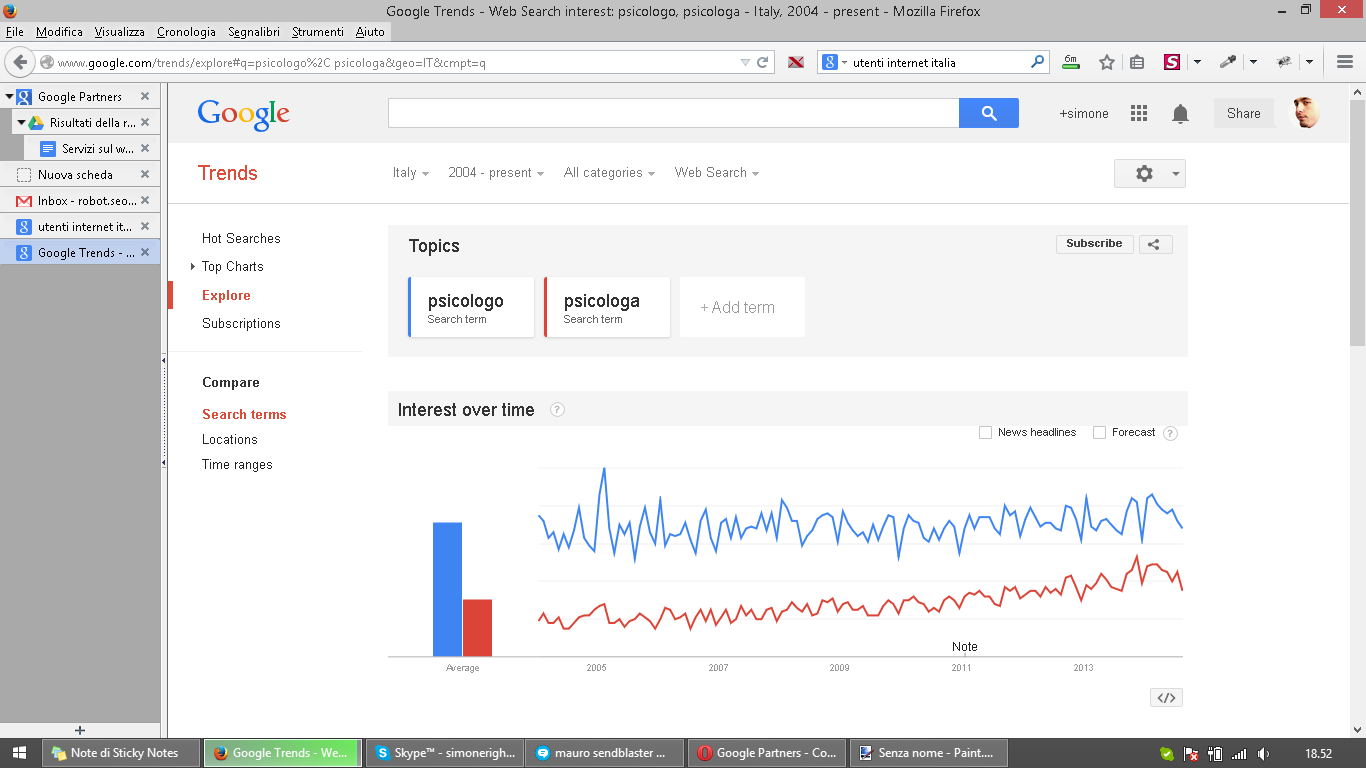
Task: Click the red X toolbar icon
Action: [x=797, y=62]
